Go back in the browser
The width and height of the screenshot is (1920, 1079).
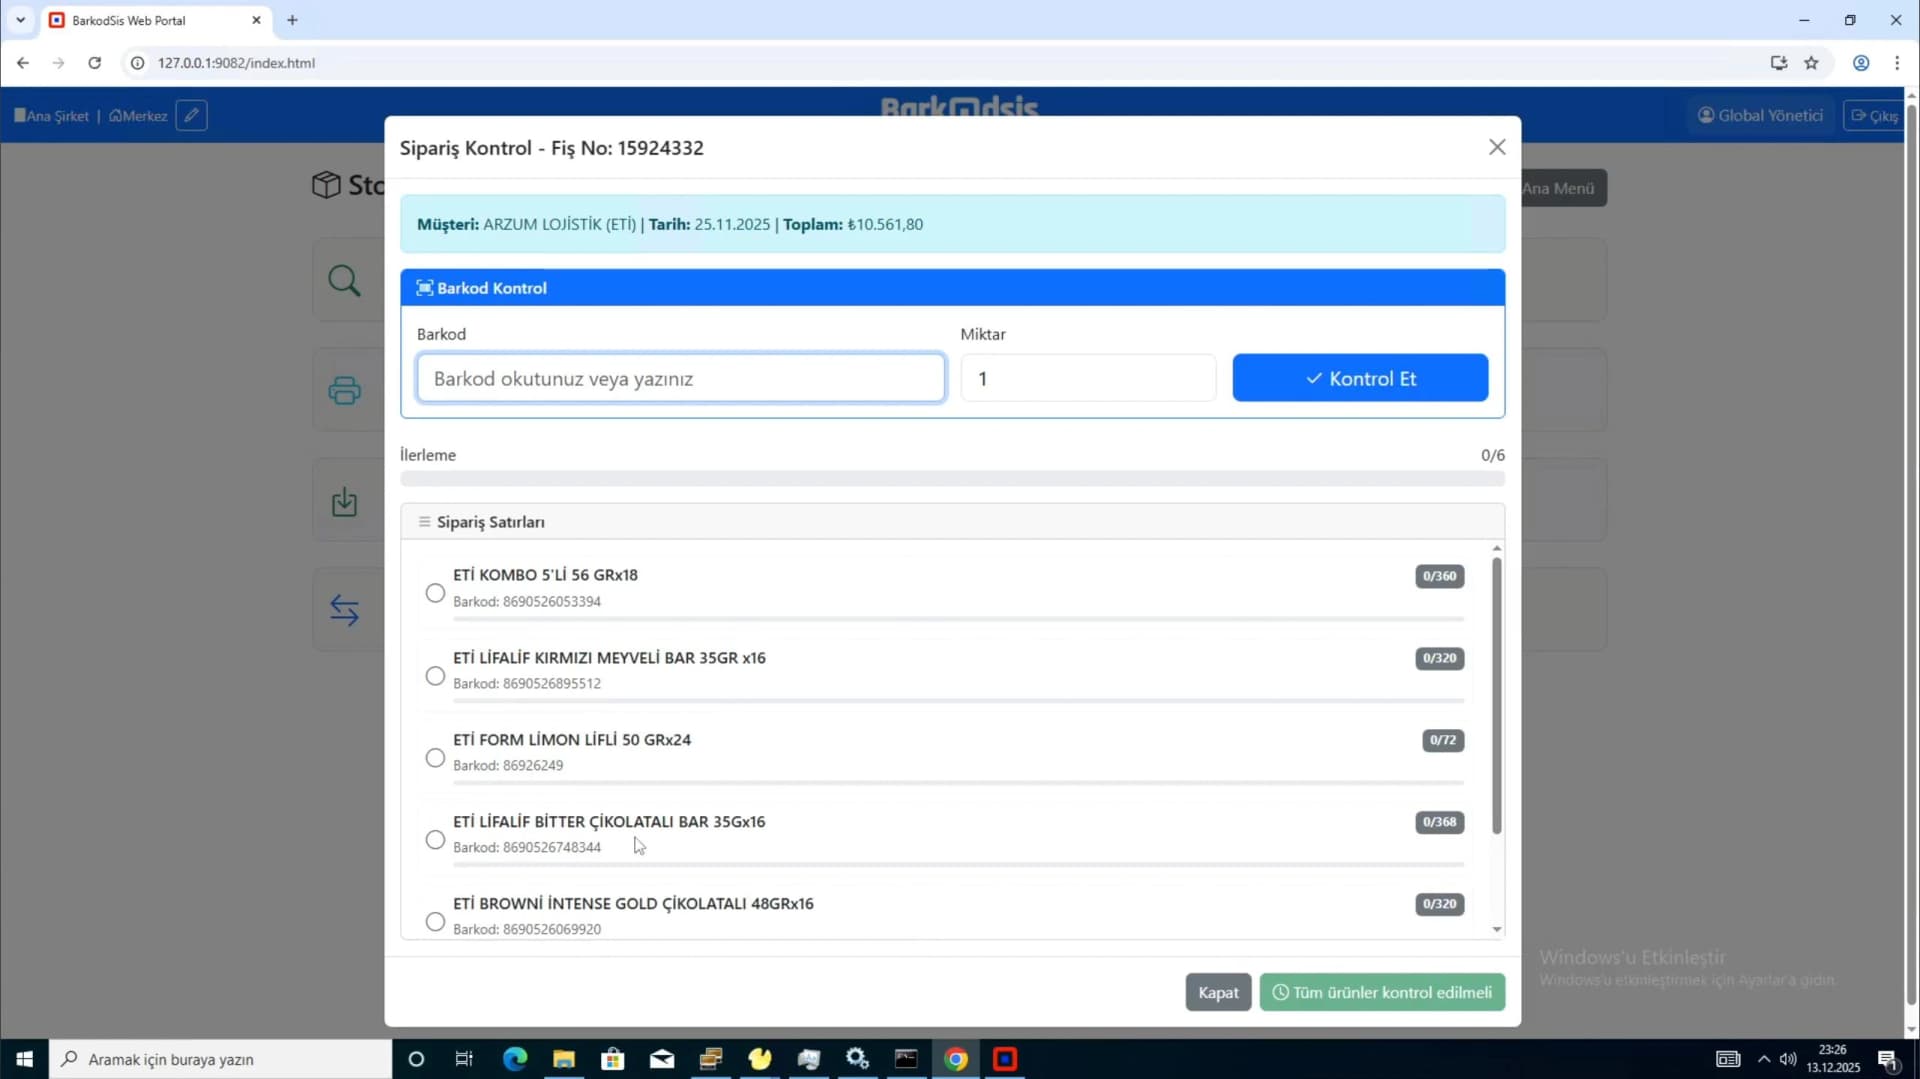[22, 63]
